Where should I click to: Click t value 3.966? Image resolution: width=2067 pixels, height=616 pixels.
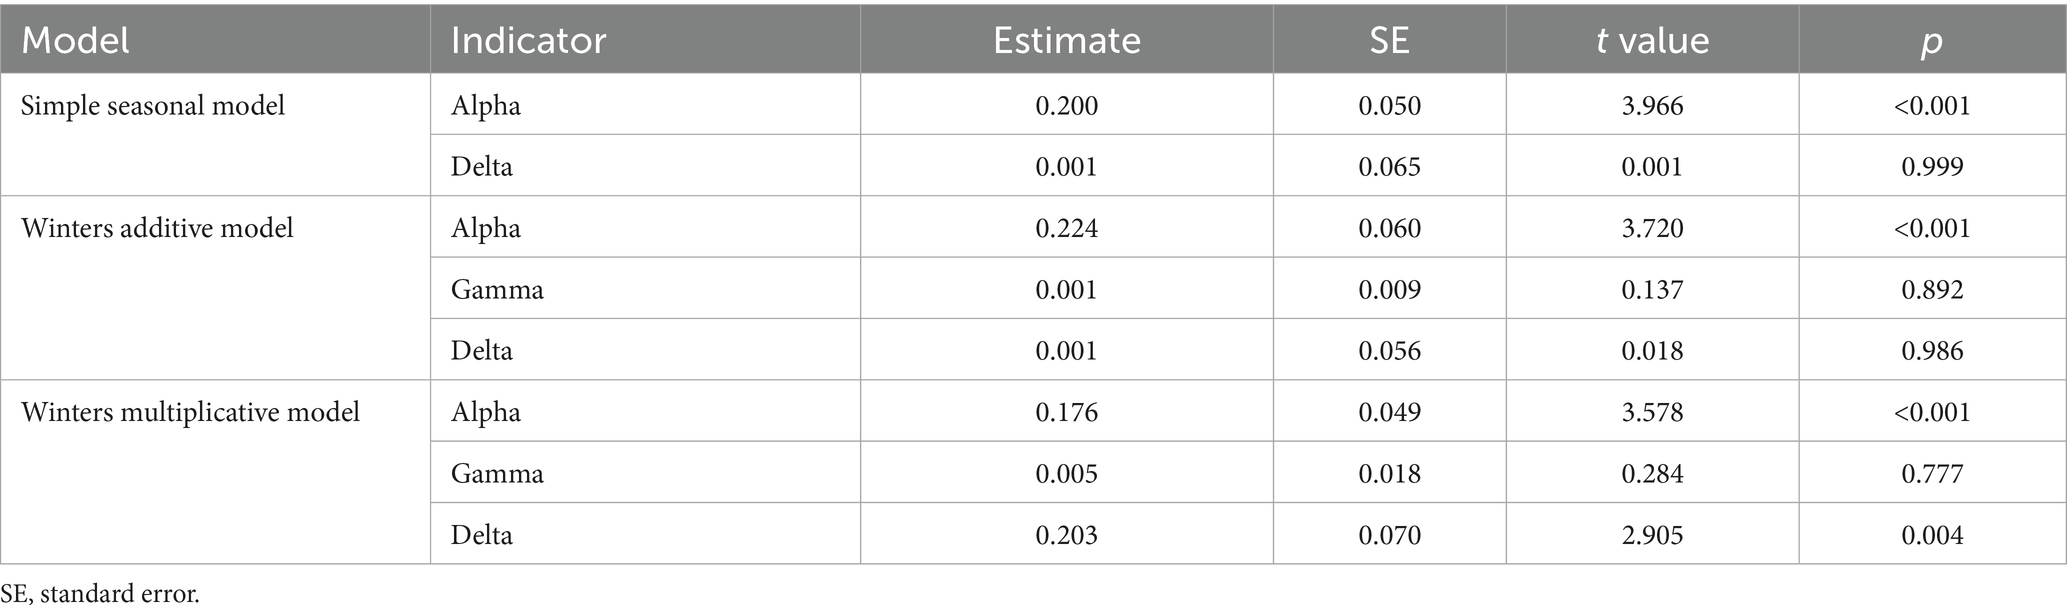(x=1652, y=105)
